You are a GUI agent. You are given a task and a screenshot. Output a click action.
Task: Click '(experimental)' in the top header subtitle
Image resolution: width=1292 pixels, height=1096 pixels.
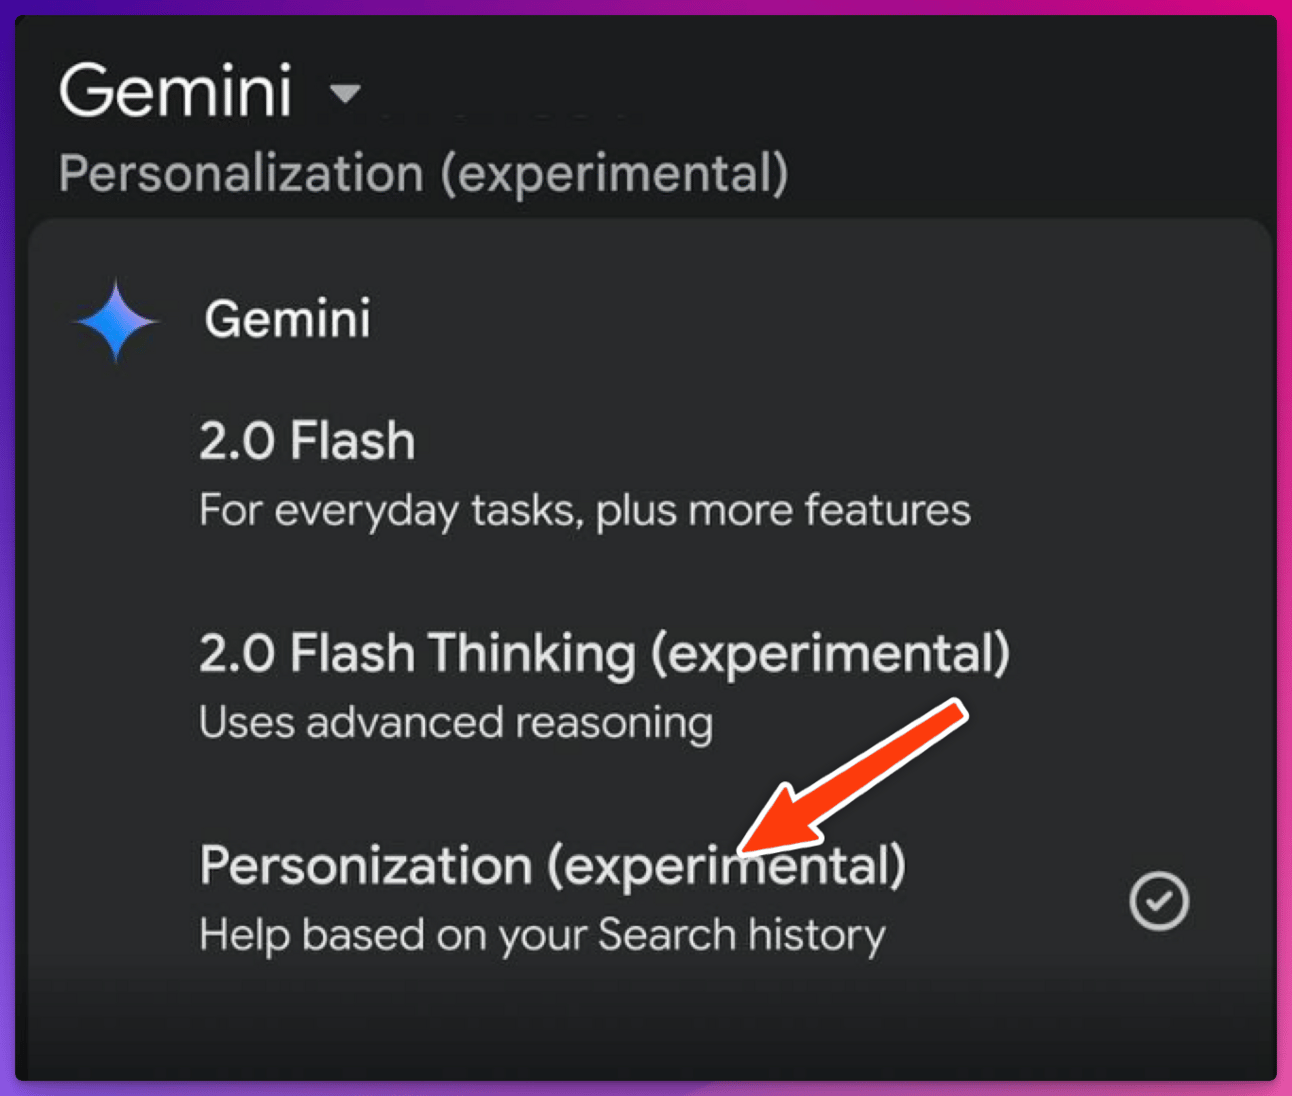point(615,174)
